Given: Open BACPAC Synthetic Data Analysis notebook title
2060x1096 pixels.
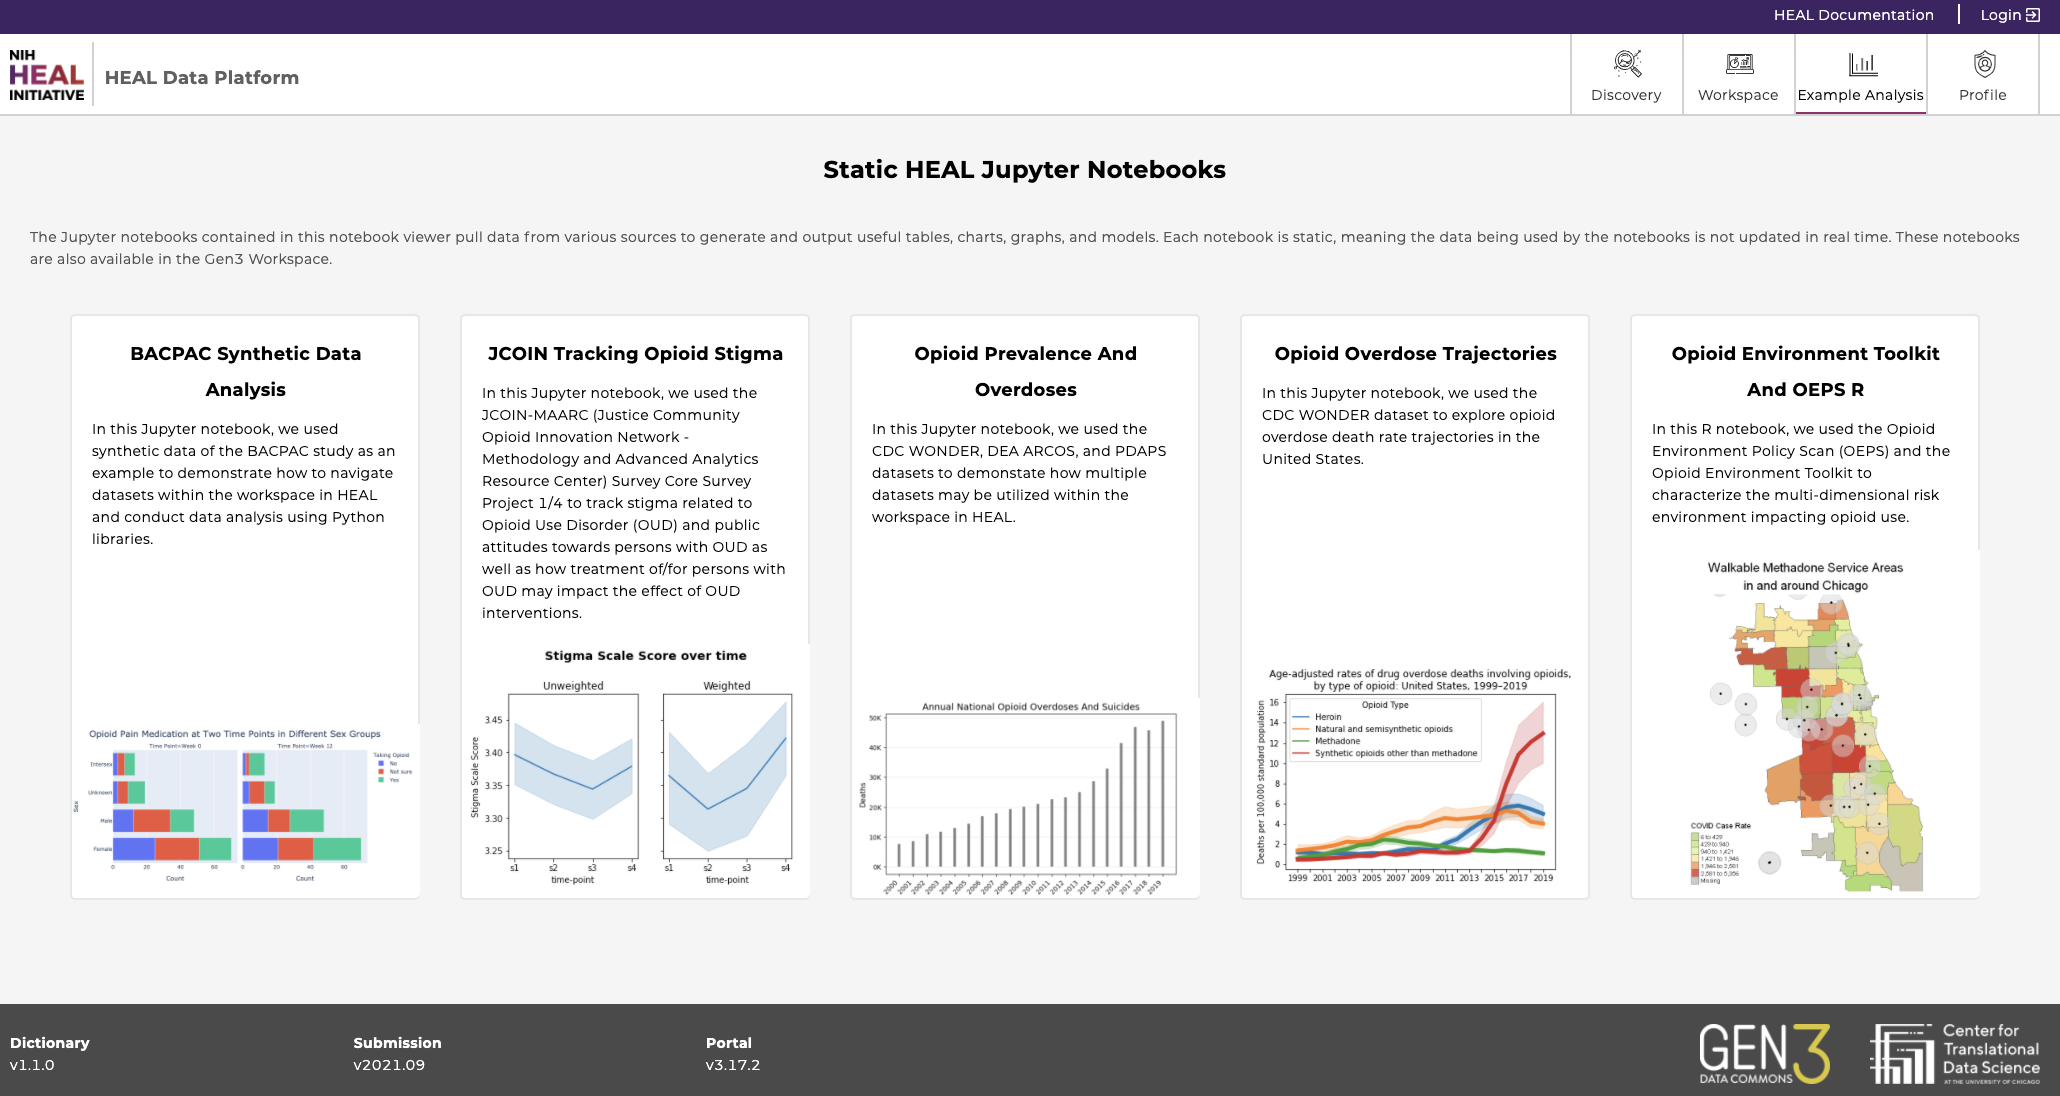Looking at the screenshot, I should (245, 371).
